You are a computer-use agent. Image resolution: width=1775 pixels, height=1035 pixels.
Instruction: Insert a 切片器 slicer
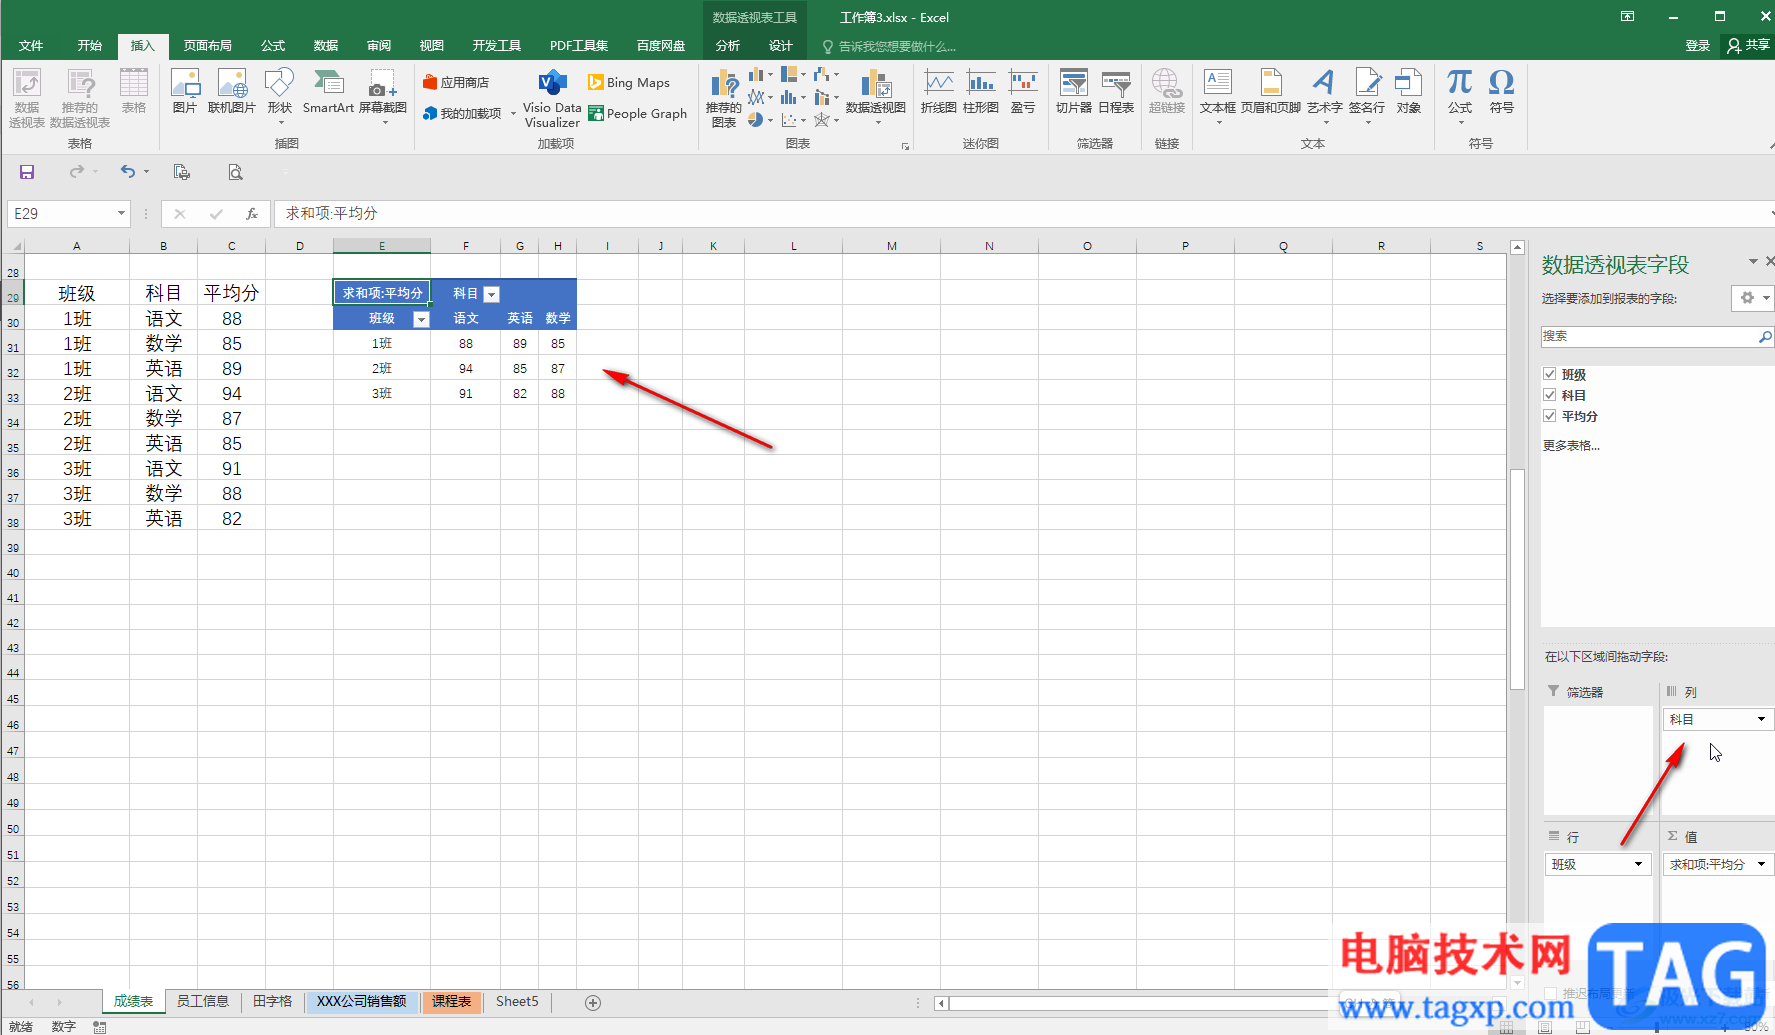[x=1074, y=91]
